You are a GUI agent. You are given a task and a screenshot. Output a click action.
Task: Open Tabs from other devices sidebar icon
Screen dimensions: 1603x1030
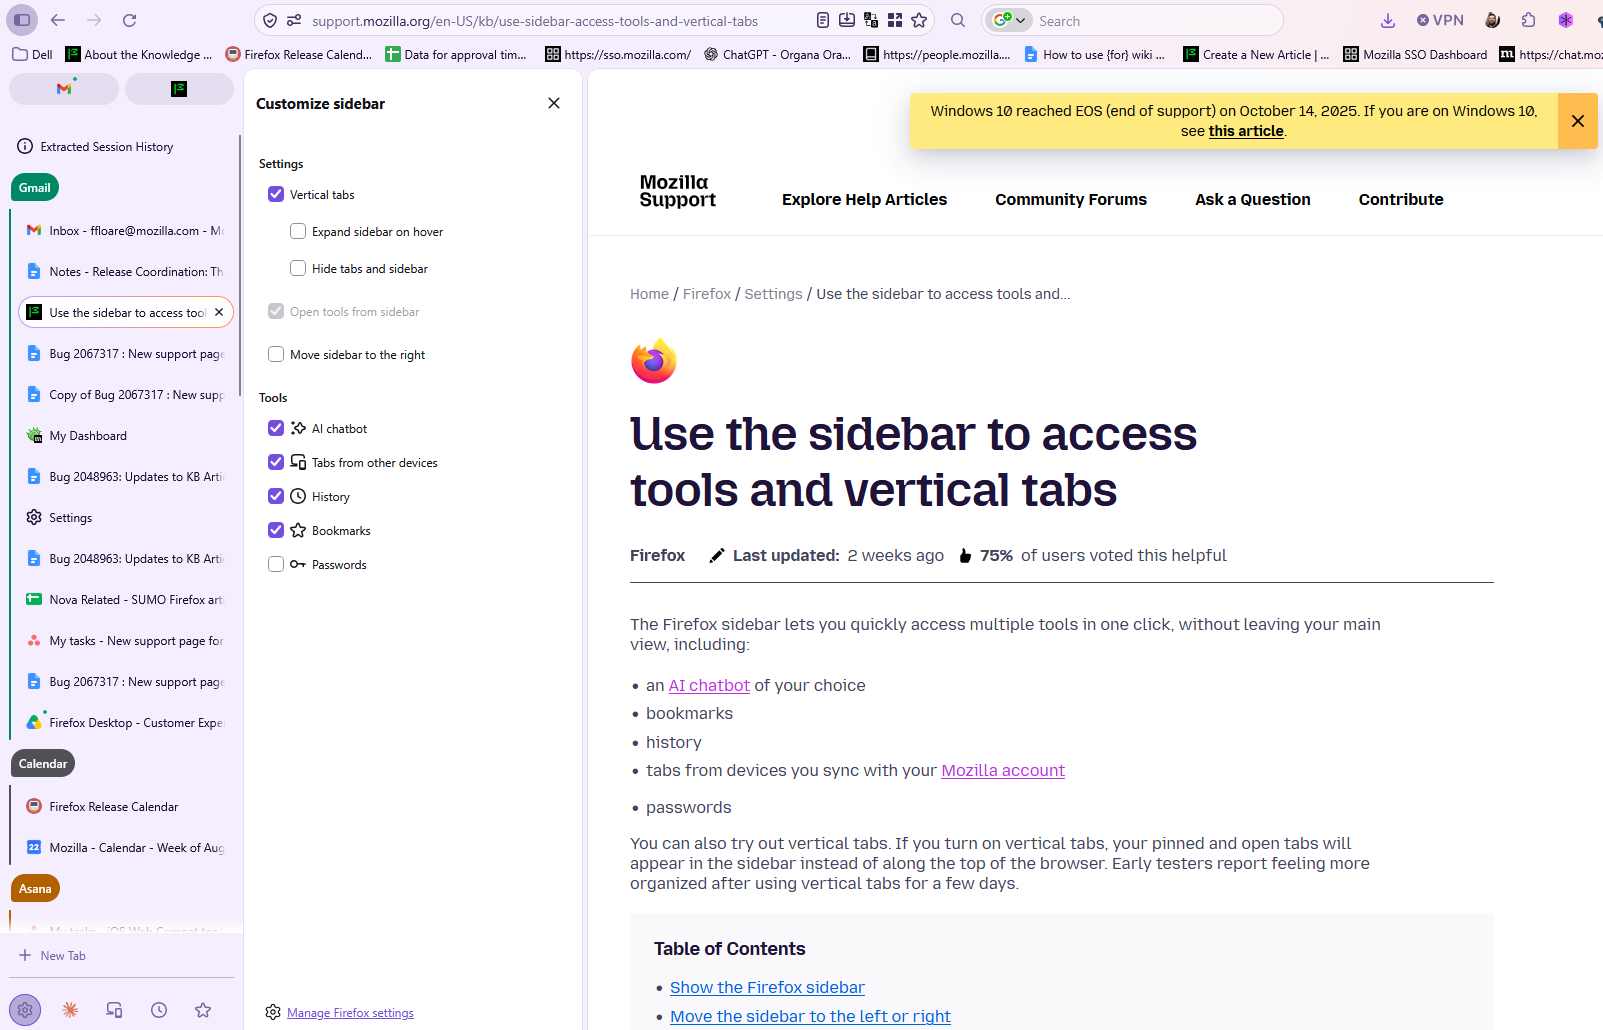[114, 1010]
